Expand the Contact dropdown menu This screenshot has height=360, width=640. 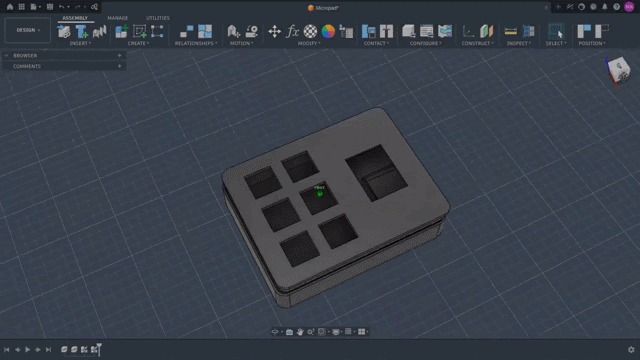(376, 43)
